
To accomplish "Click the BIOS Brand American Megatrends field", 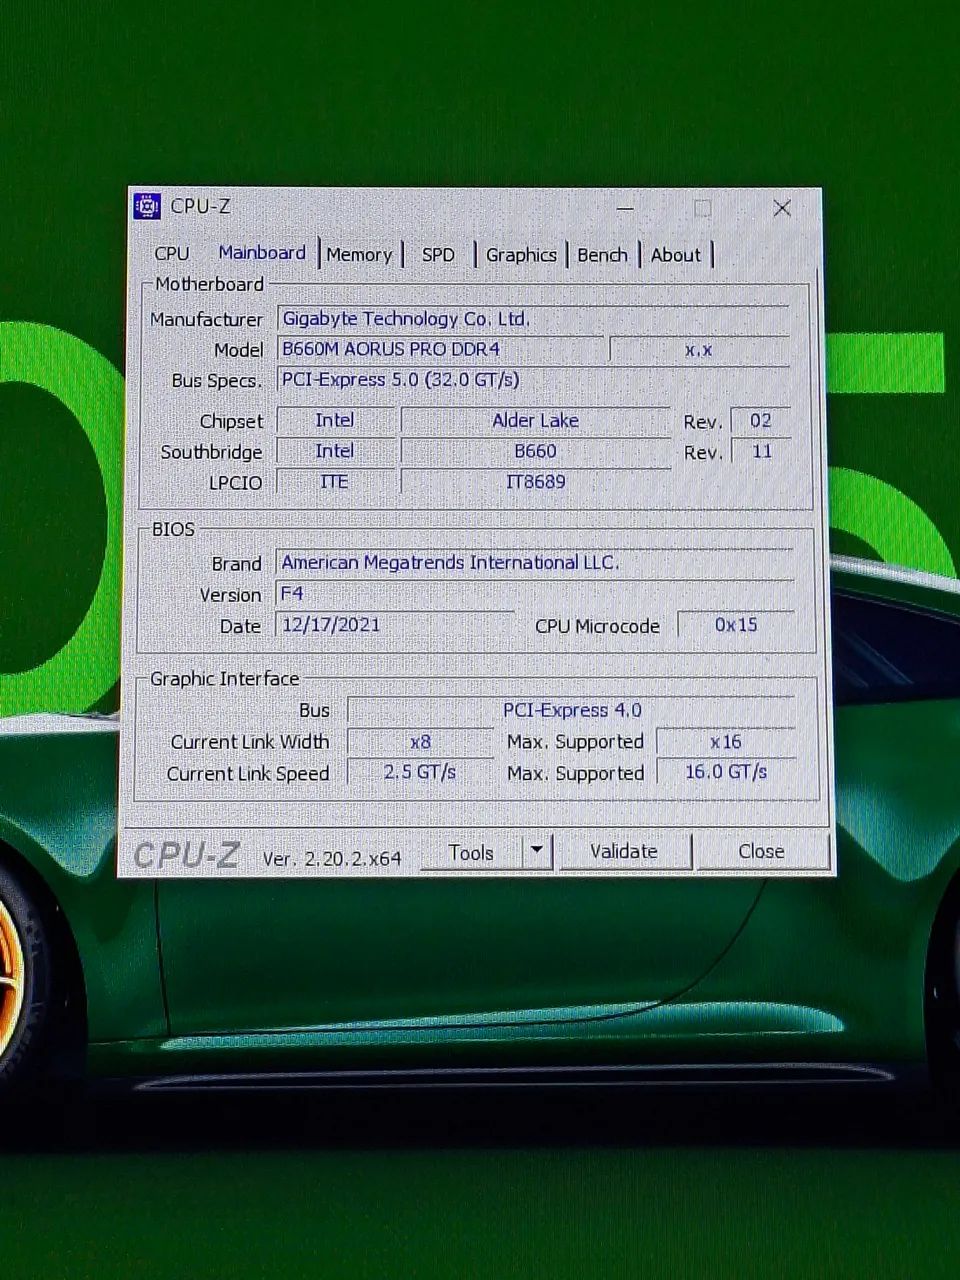I will click(534, 563).
